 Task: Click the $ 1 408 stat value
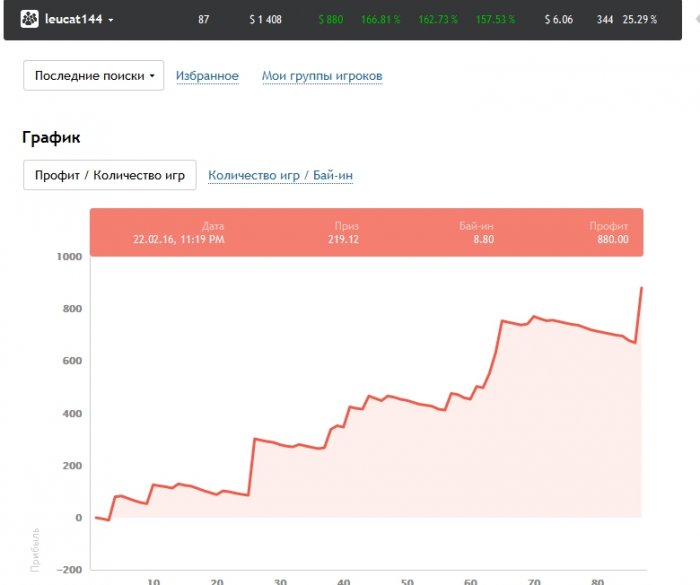(265, 19)
